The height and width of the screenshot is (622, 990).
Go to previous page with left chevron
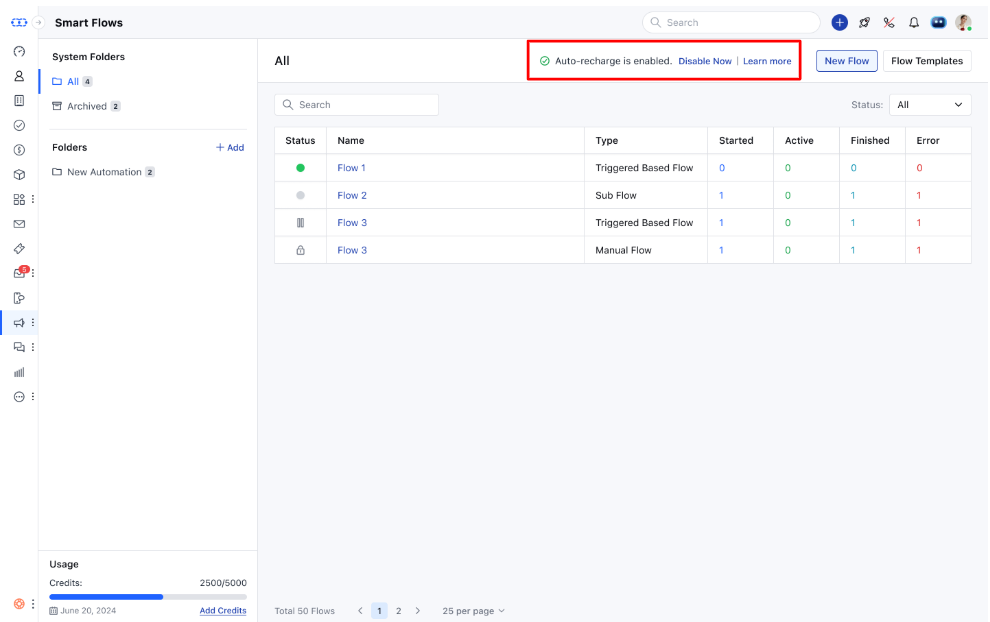click(x=360, y=611)
